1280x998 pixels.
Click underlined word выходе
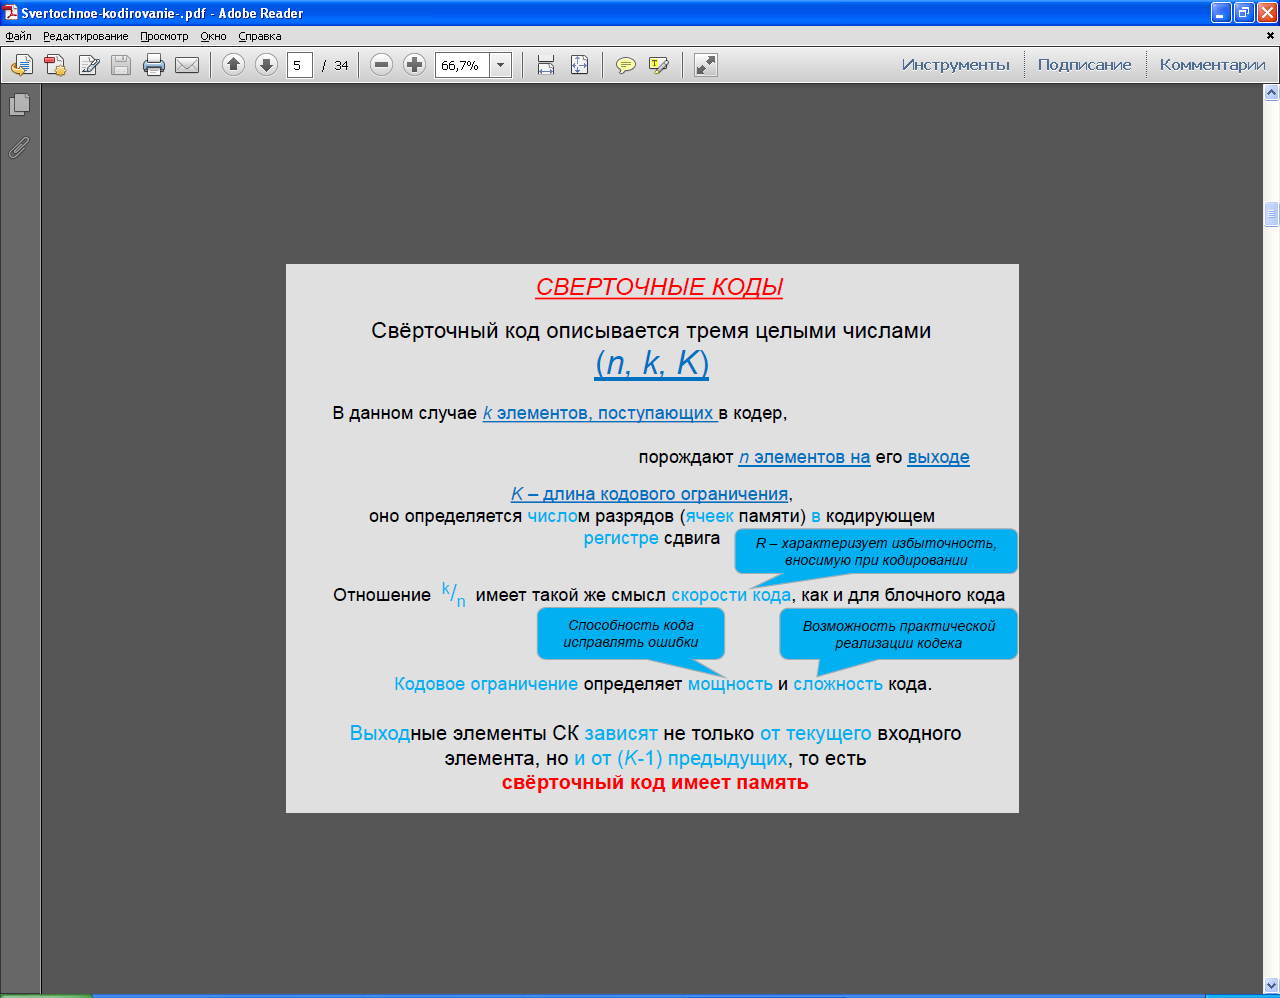pyautogui.click(x=938, y=457)
